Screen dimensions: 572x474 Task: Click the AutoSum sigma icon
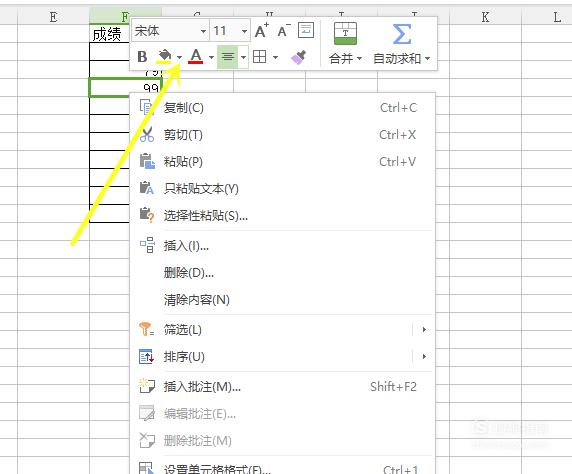[x=401, y=34]
